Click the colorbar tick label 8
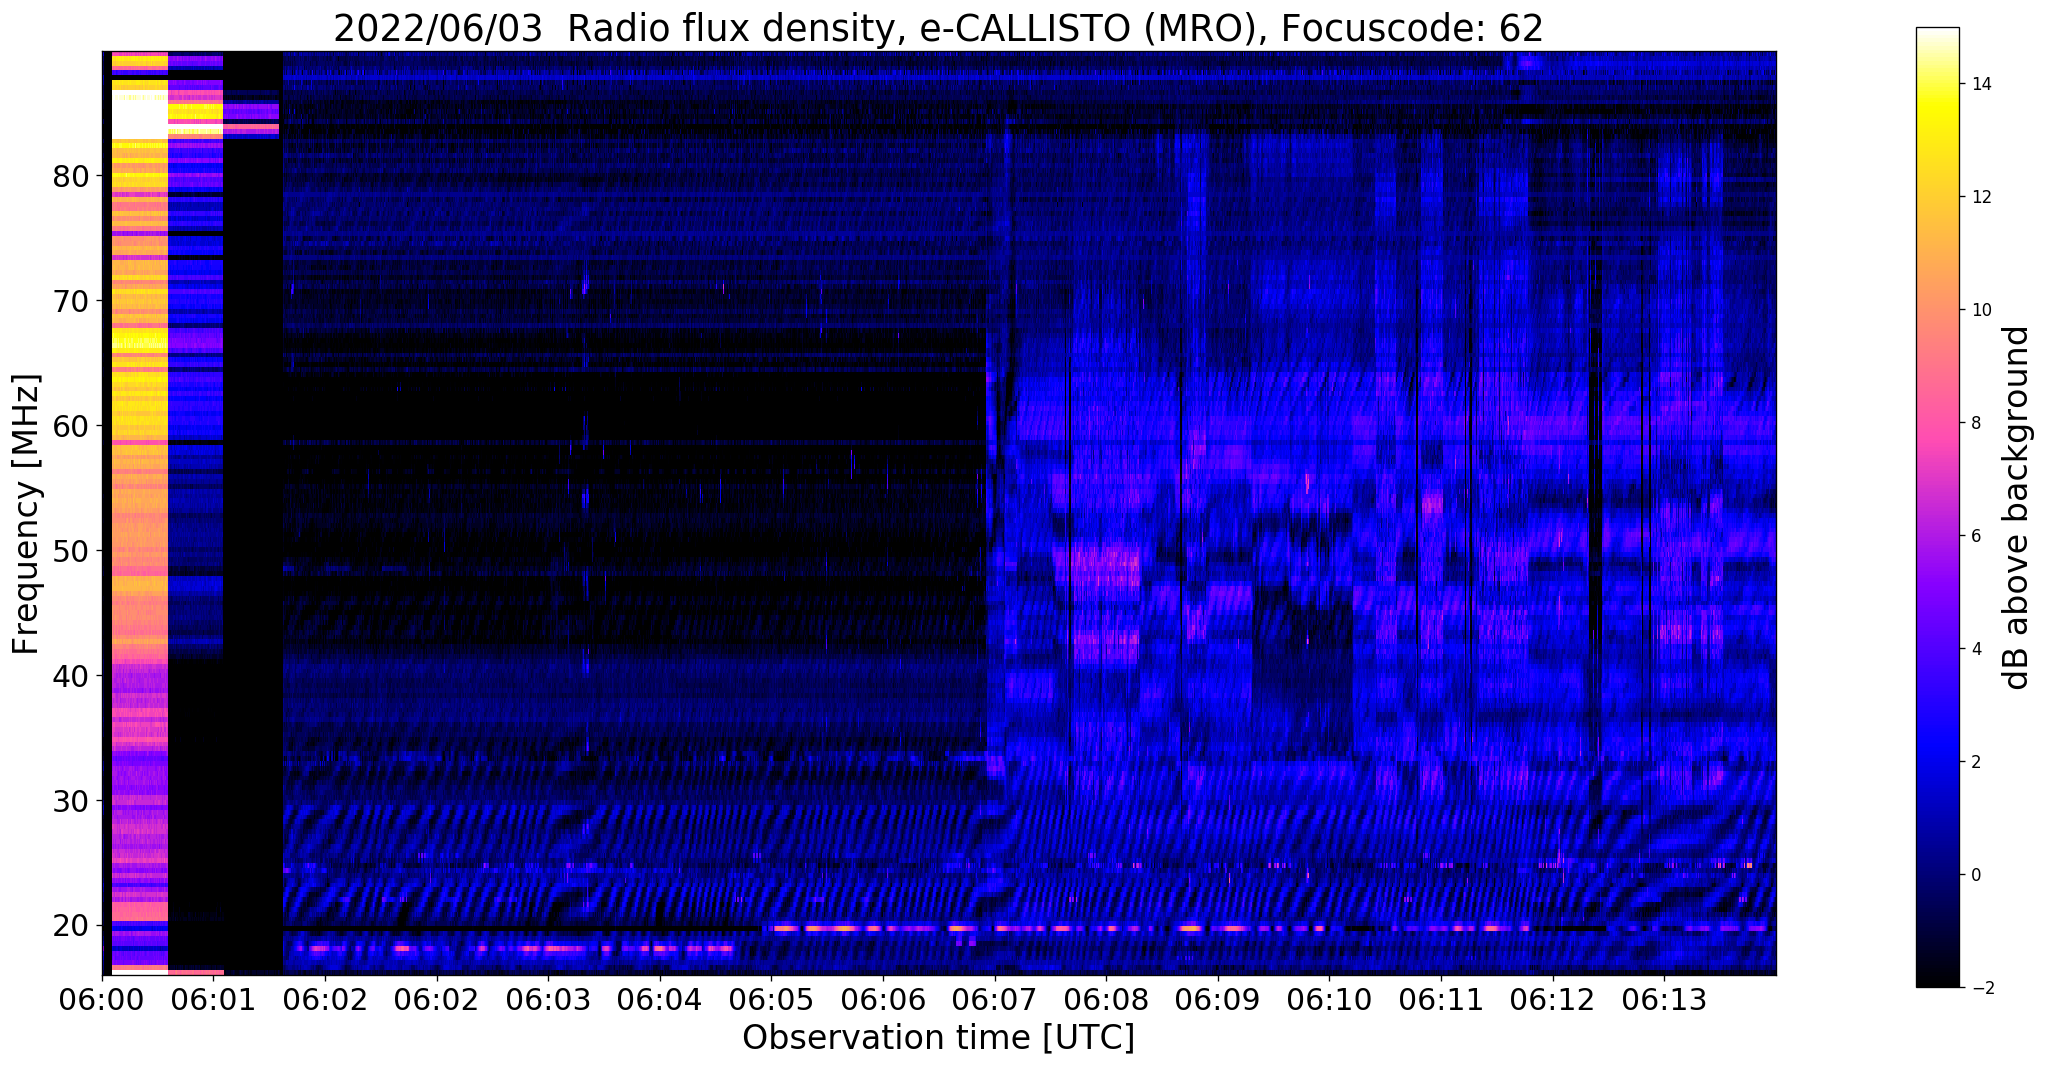This screenshot has width=2047, height=1067. (1974, 423)
